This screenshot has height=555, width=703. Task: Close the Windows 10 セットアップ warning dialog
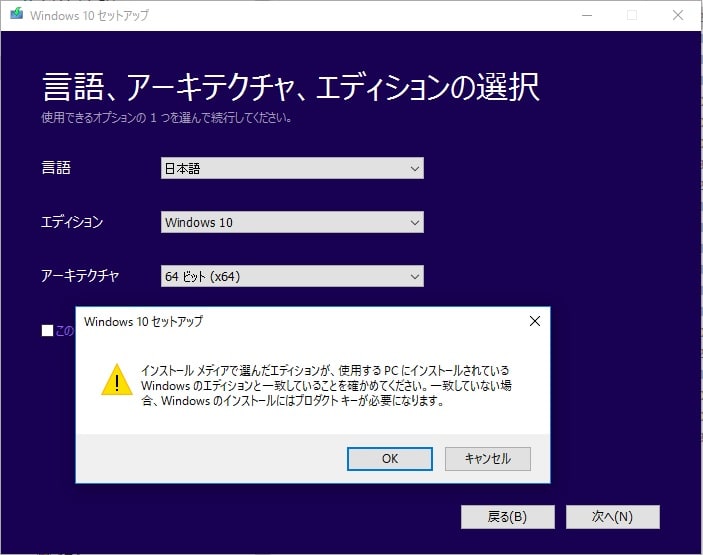pyautogui.click(x=534, y=321)
